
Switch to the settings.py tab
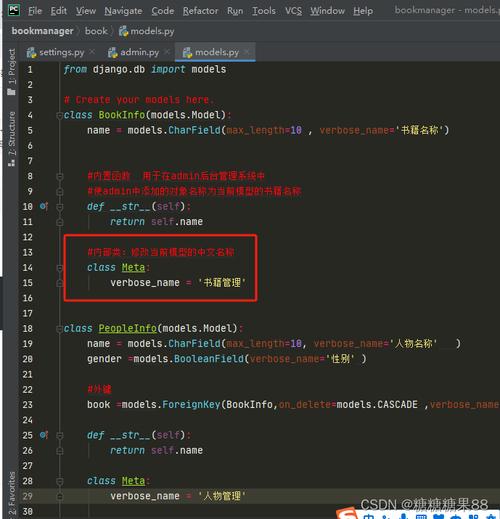62,52
